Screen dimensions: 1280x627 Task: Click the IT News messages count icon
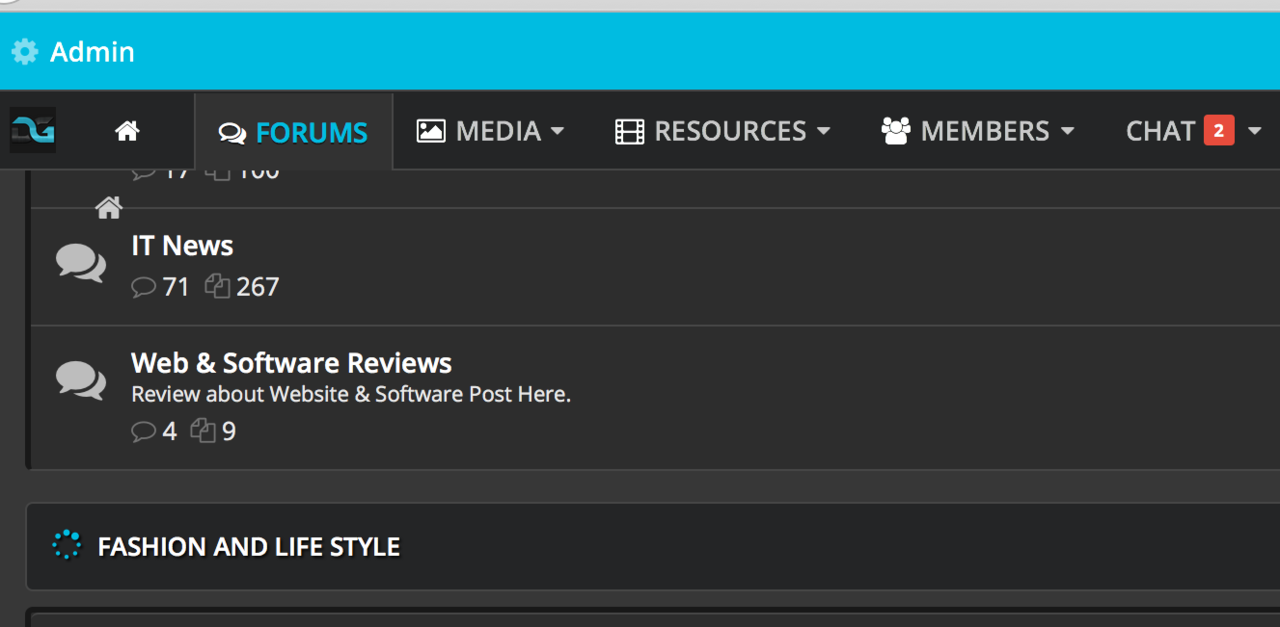(217, 286)
